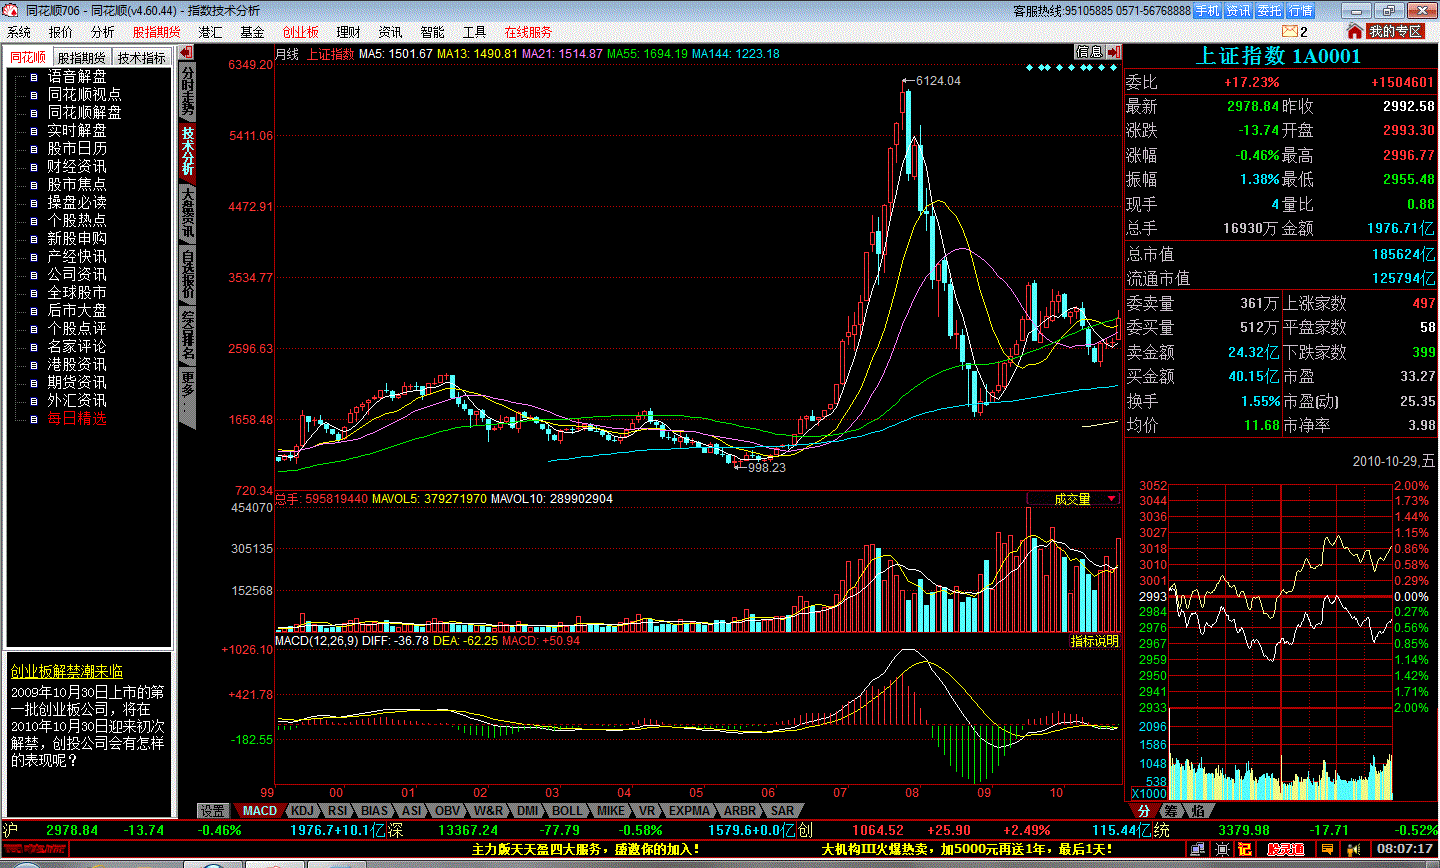Click the 手机 button in the title bar
The image size is (1440, 868).
tap(1208, 11)
